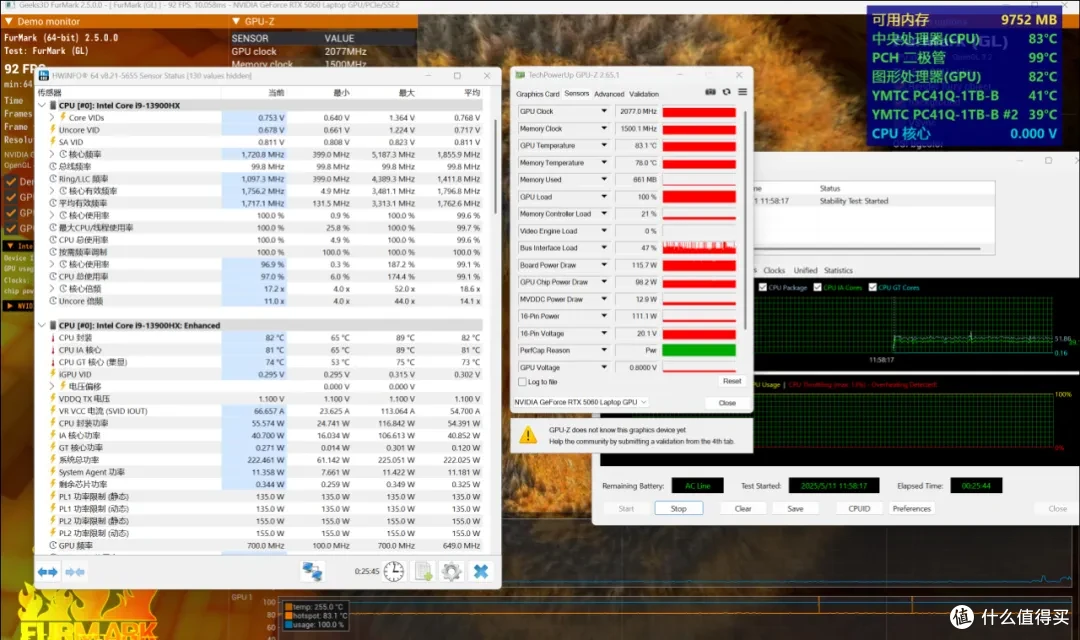
Task: Open GPU Load sensor dropdown arrow
Action: [604, 196]
